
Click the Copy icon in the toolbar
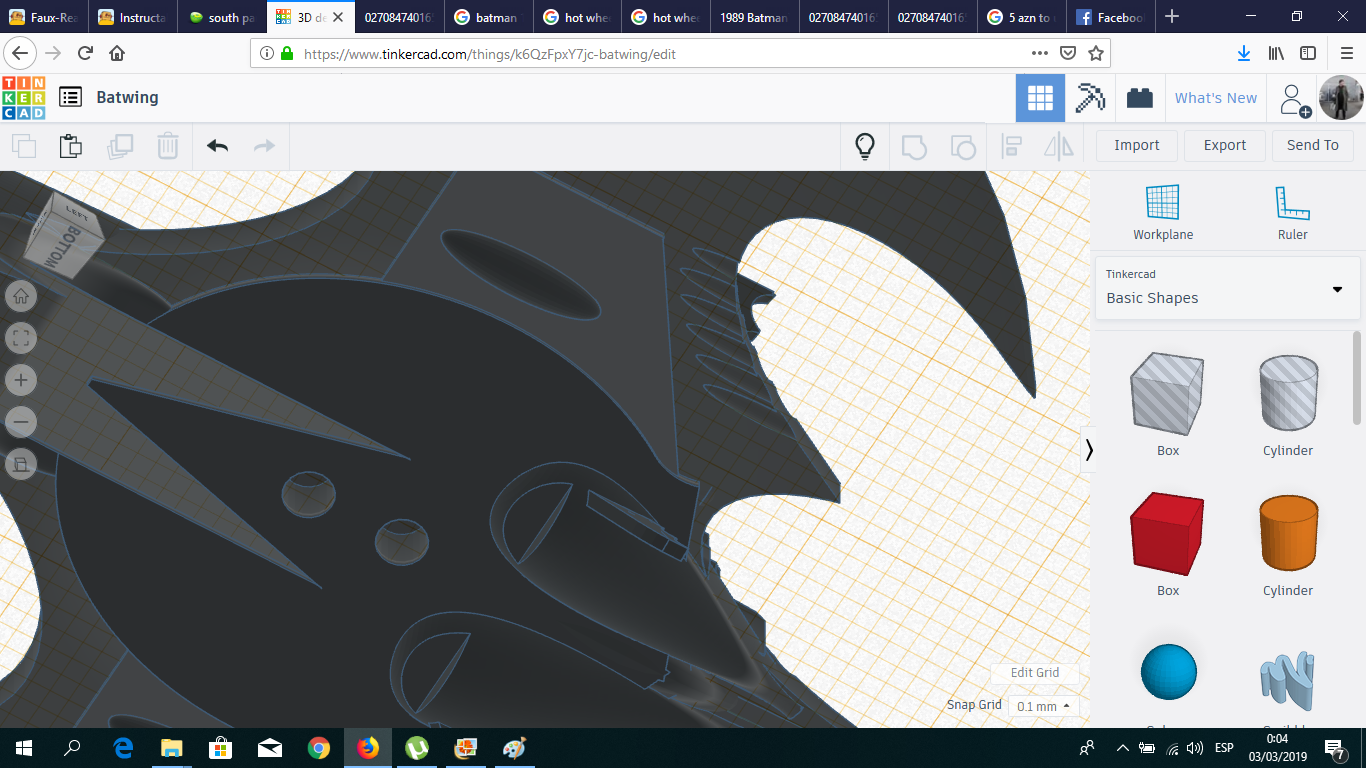point(23,146)
